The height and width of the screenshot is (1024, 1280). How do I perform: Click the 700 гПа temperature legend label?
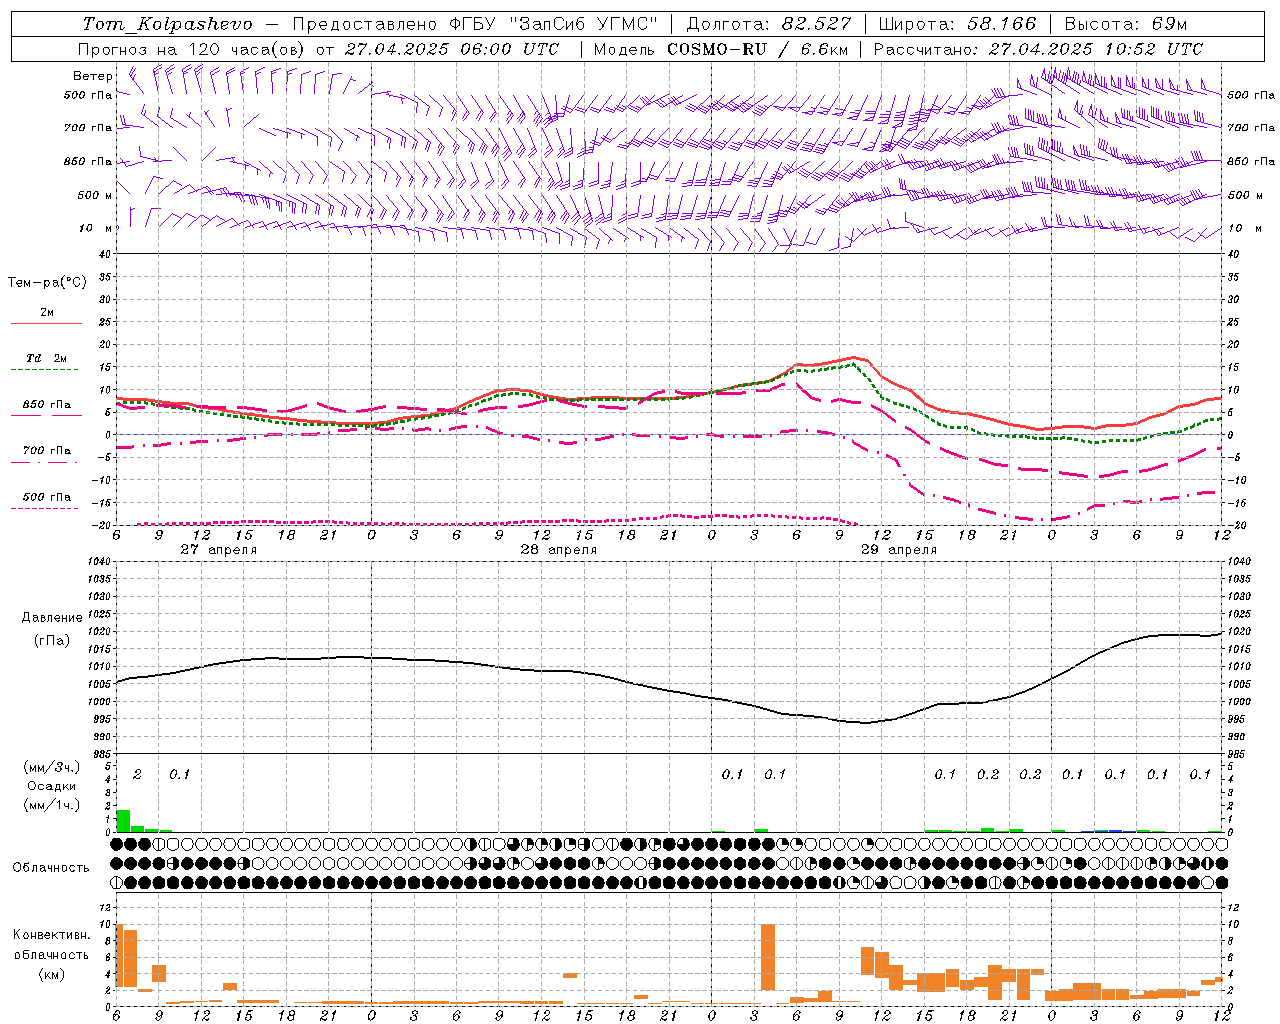(47, 450)
